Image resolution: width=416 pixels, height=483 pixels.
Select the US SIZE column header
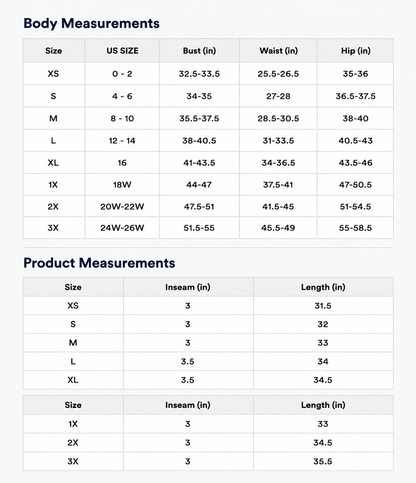[x=122, y=51]
